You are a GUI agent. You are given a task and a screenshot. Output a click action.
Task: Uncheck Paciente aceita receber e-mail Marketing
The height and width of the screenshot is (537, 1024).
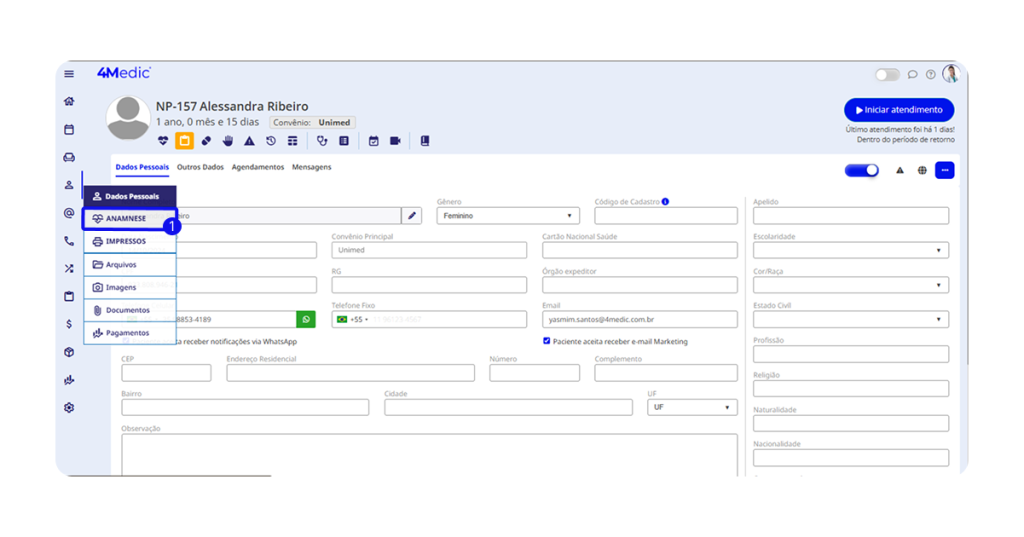click(x=547, y=341)
